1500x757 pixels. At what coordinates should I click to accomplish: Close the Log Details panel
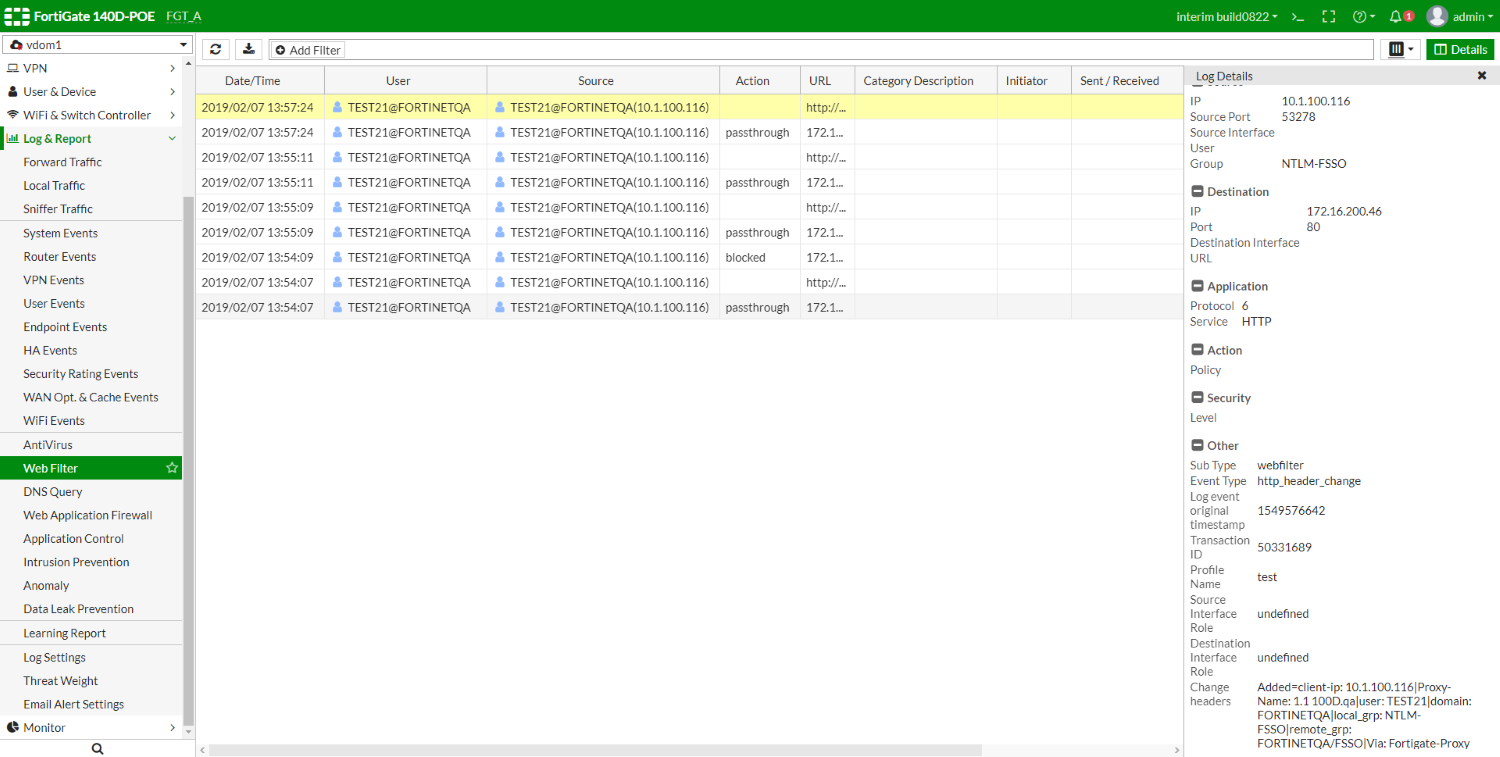point(1482,76)
